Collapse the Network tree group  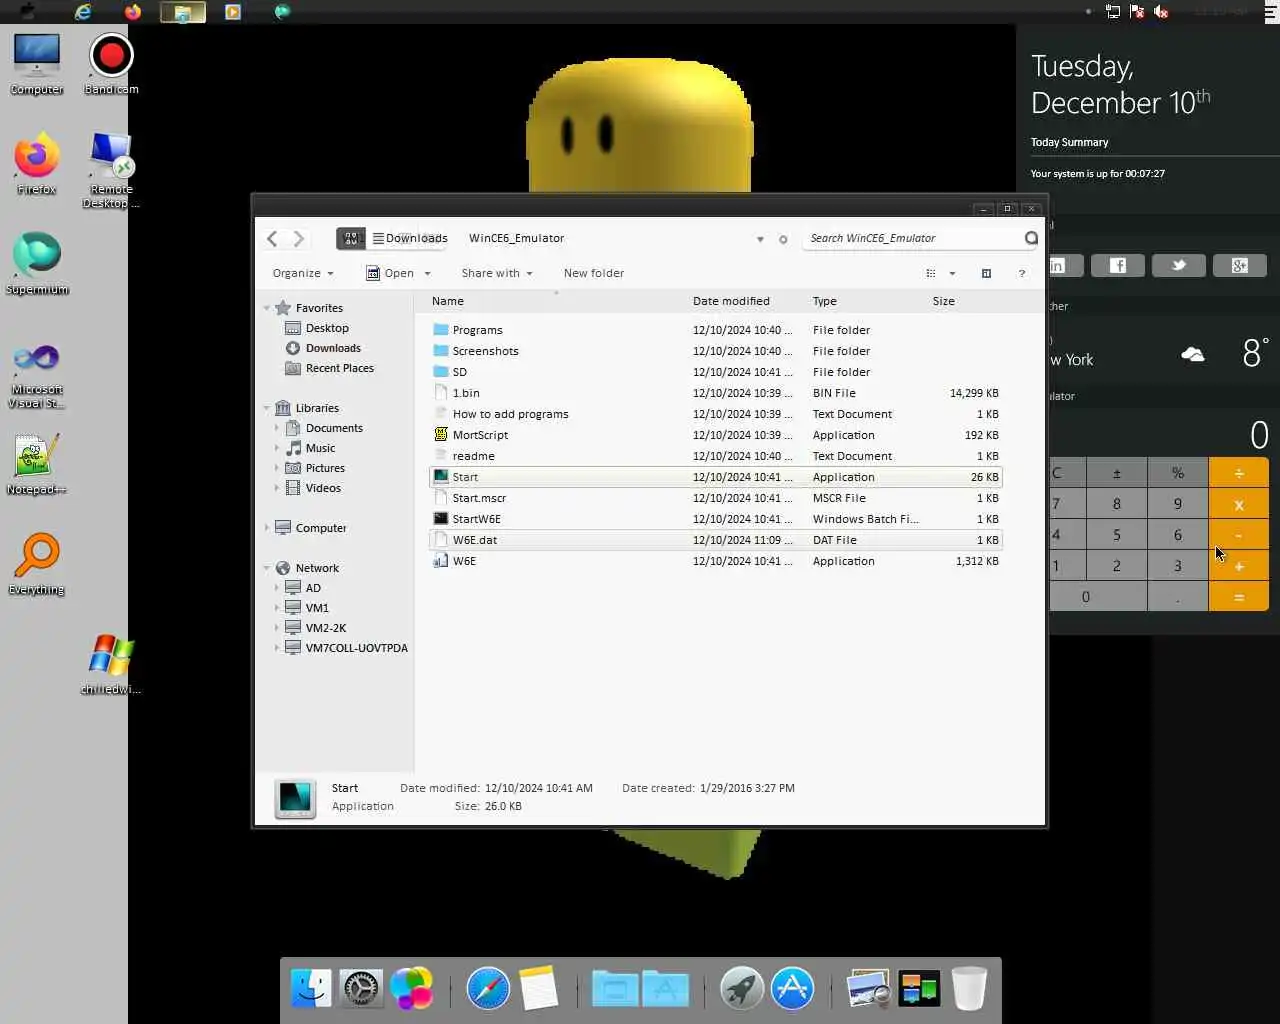[x=267, y=568]
